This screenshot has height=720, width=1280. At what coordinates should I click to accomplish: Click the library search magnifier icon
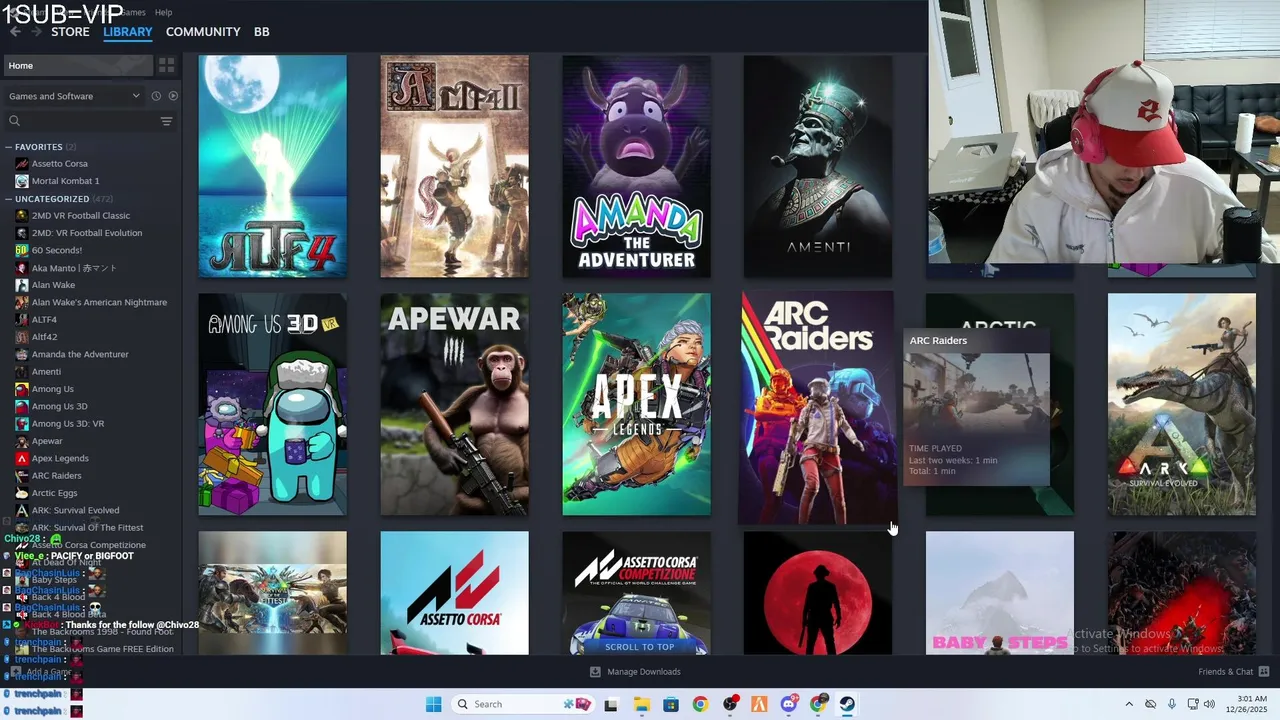click(x=14, y=121)
